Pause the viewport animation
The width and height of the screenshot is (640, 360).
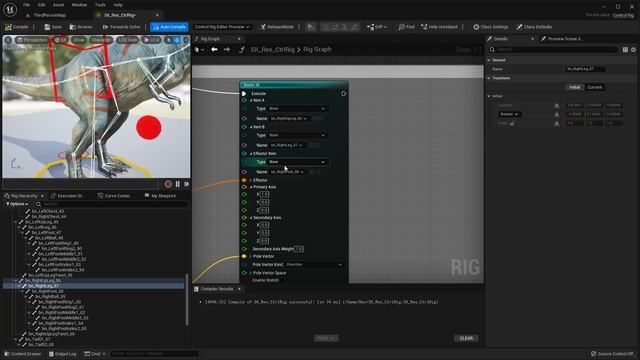click(178, 184)
